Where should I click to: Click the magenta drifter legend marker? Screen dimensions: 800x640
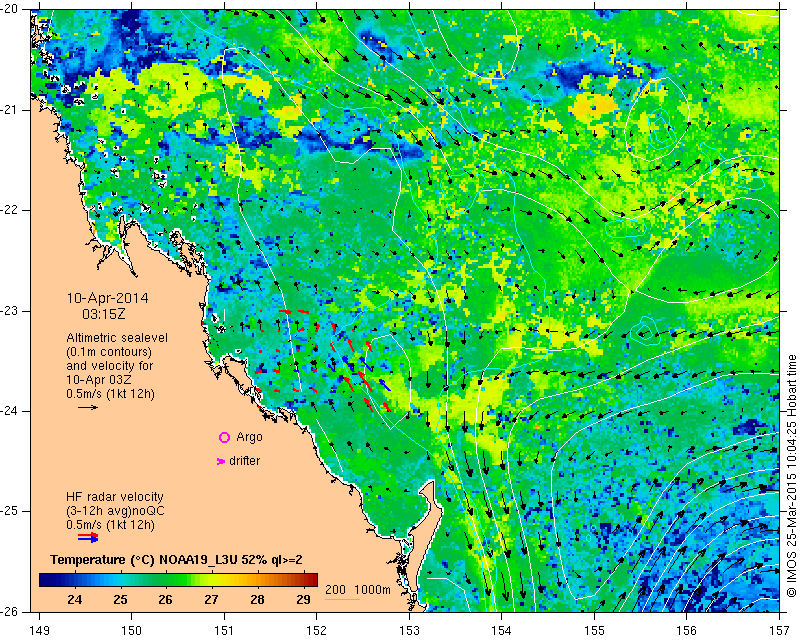[x=221, y=461]
